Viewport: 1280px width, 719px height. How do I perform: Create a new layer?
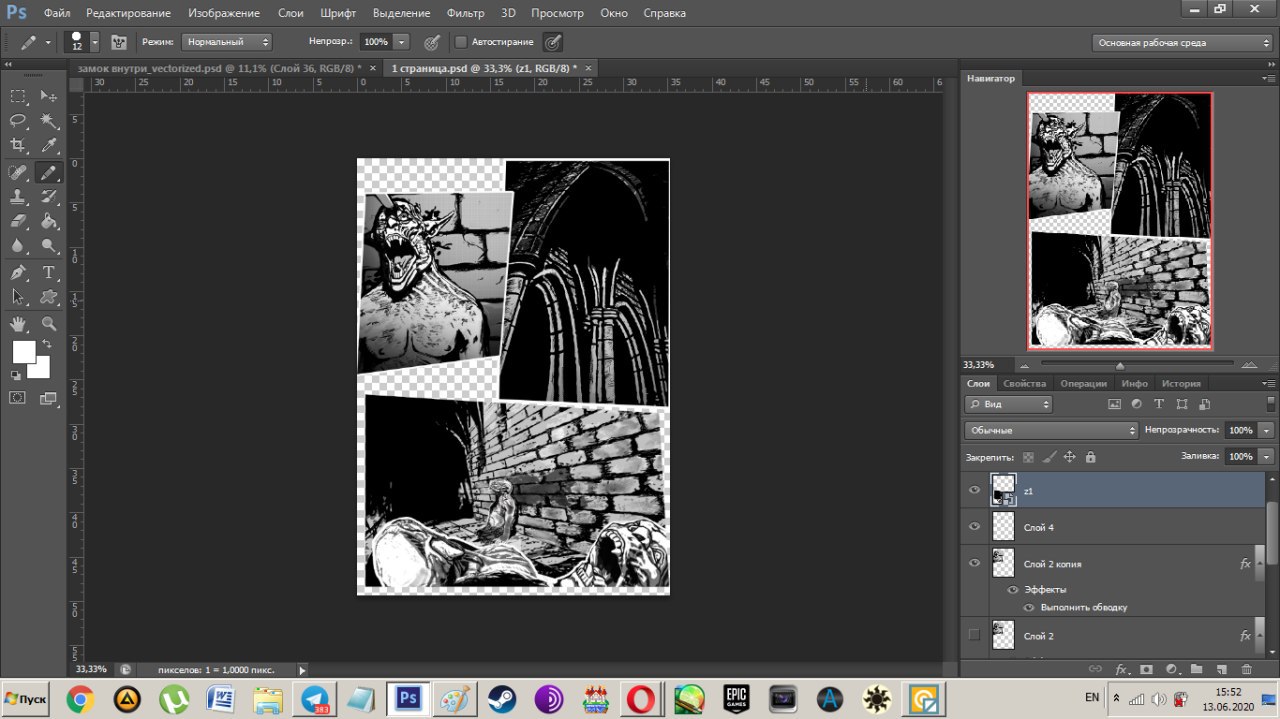1221,669
